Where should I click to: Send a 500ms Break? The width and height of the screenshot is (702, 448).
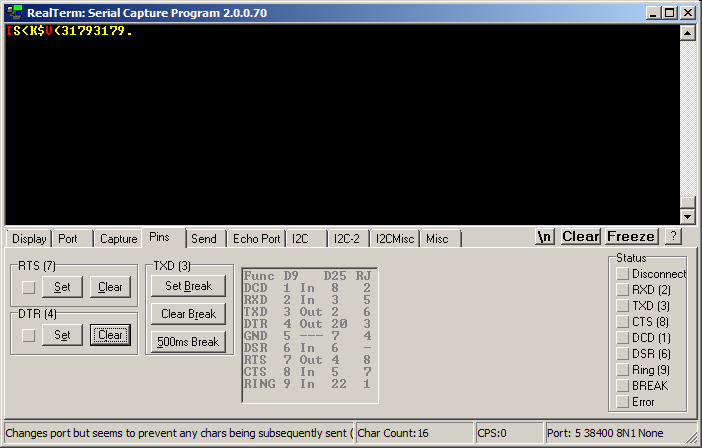188,342
